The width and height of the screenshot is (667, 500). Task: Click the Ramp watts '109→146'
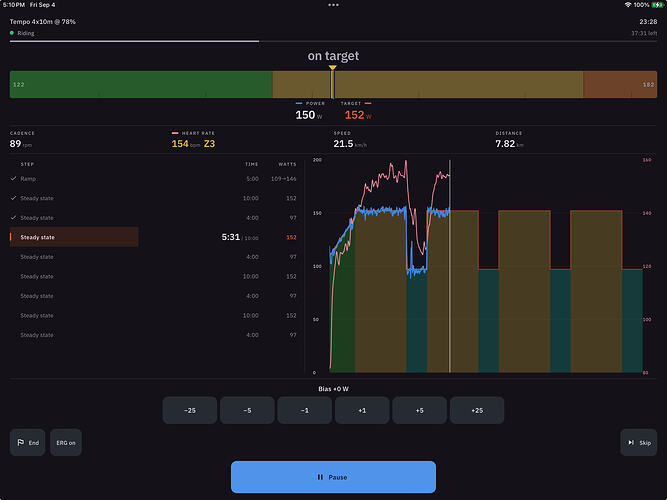(283, 179)
